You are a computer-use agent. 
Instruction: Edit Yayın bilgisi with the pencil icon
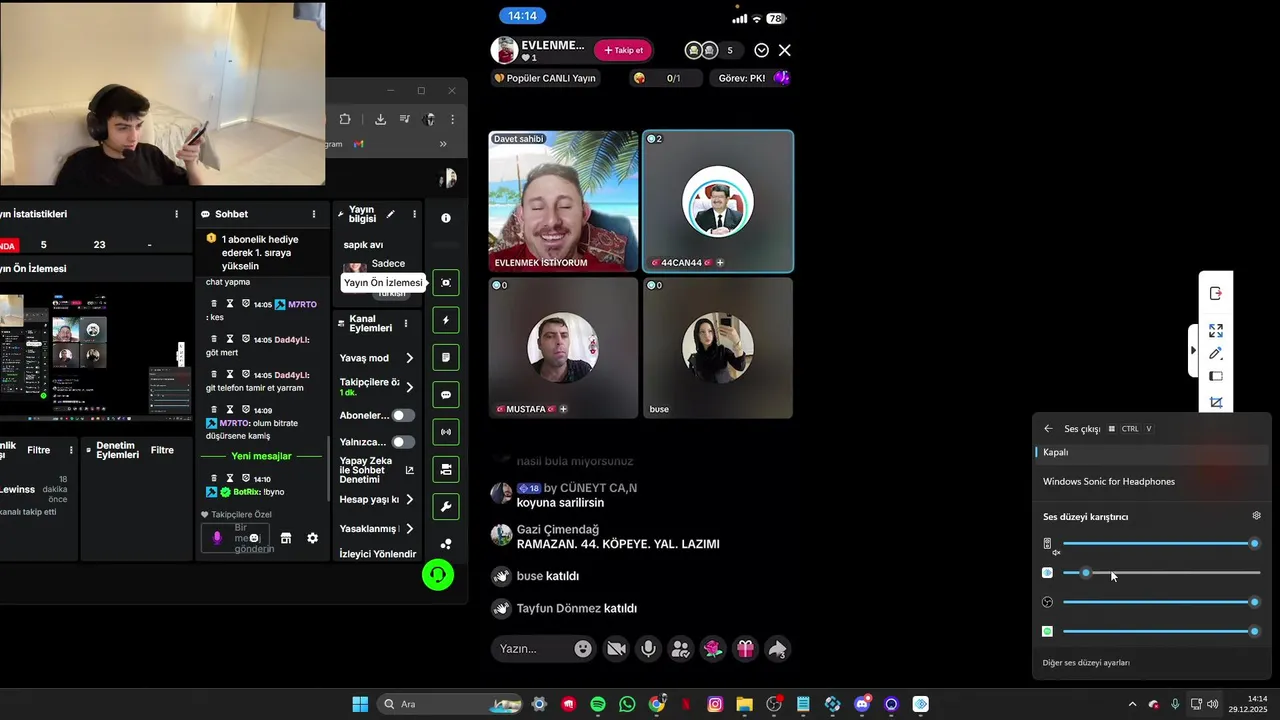(x=391, y=214)
